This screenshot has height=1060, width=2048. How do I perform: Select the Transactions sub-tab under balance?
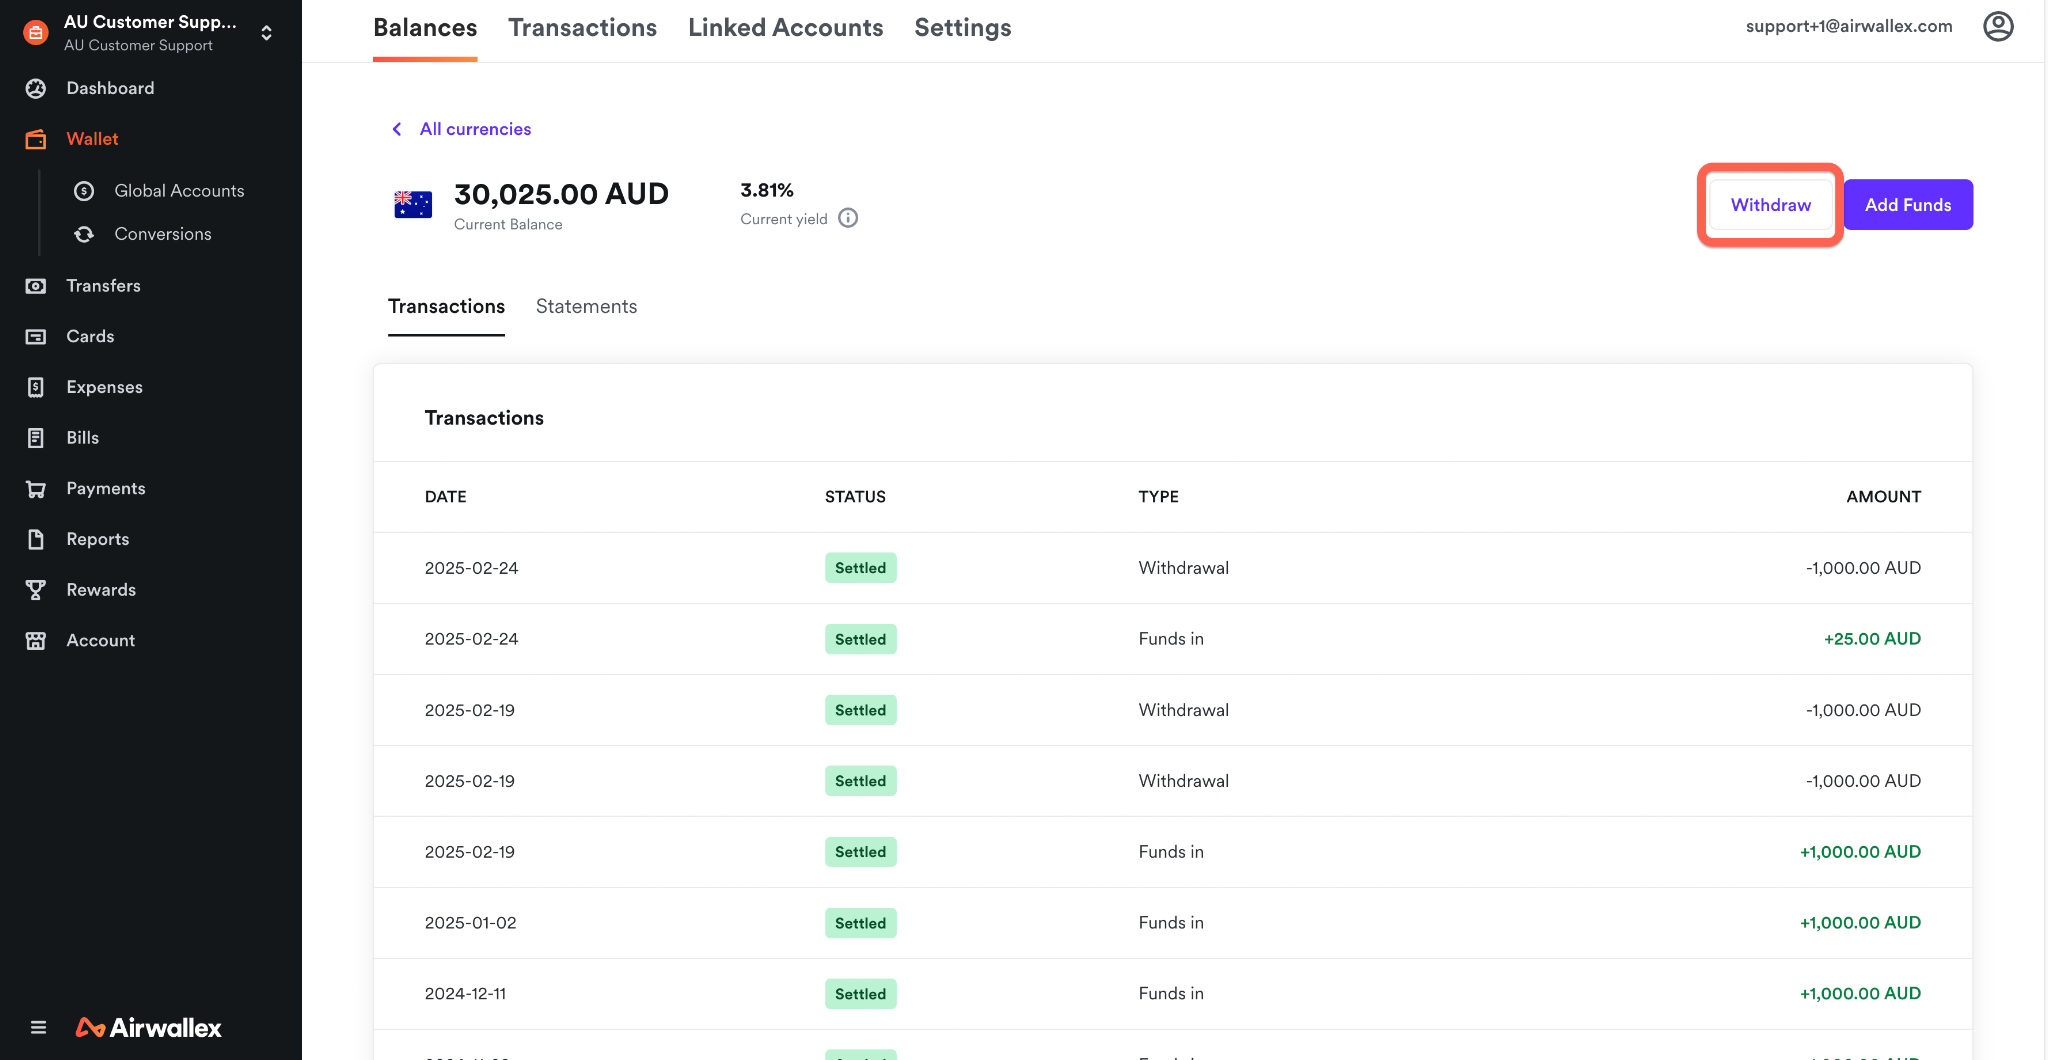point(446,307)
